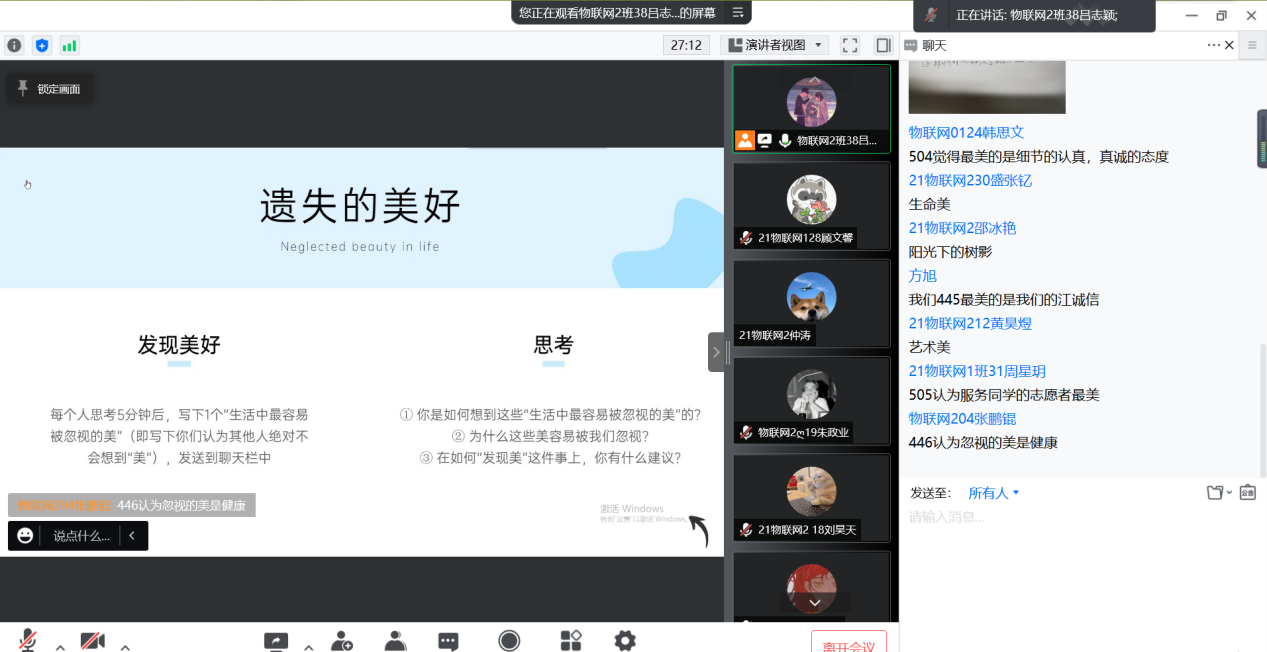Click sender name 方旭
The image size is (1267, 652).
click(923, 276)
